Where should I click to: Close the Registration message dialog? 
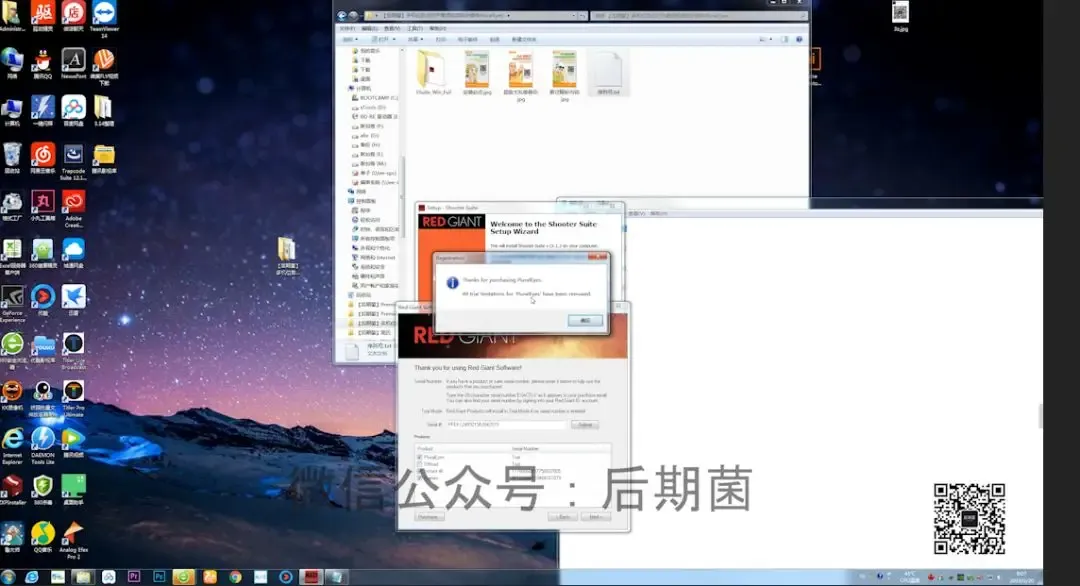[x=599, y=258]
